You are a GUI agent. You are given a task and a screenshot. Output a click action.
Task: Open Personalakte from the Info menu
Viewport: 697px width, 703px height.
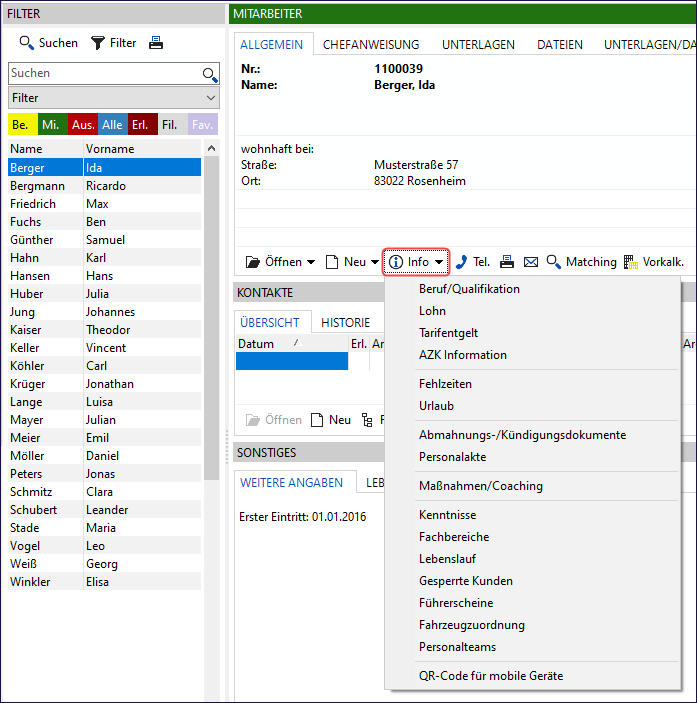pos(533,457)
